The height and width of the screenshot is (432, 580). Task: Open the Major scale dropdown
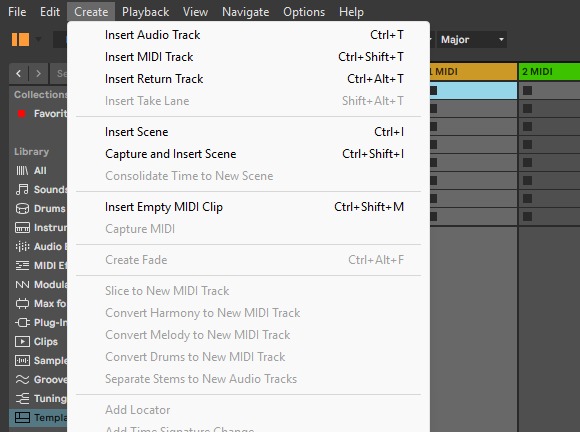(472, 39)
